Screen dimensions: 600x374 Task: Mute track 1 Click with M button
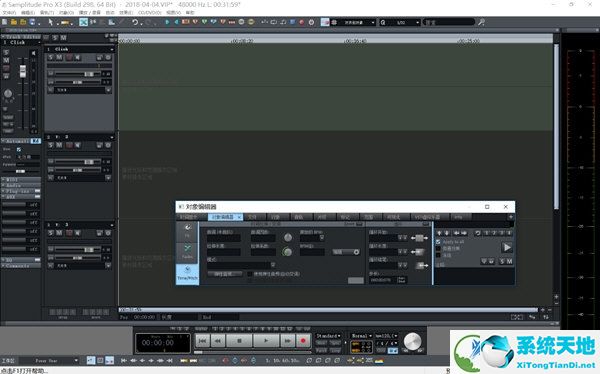coord(59,57)
